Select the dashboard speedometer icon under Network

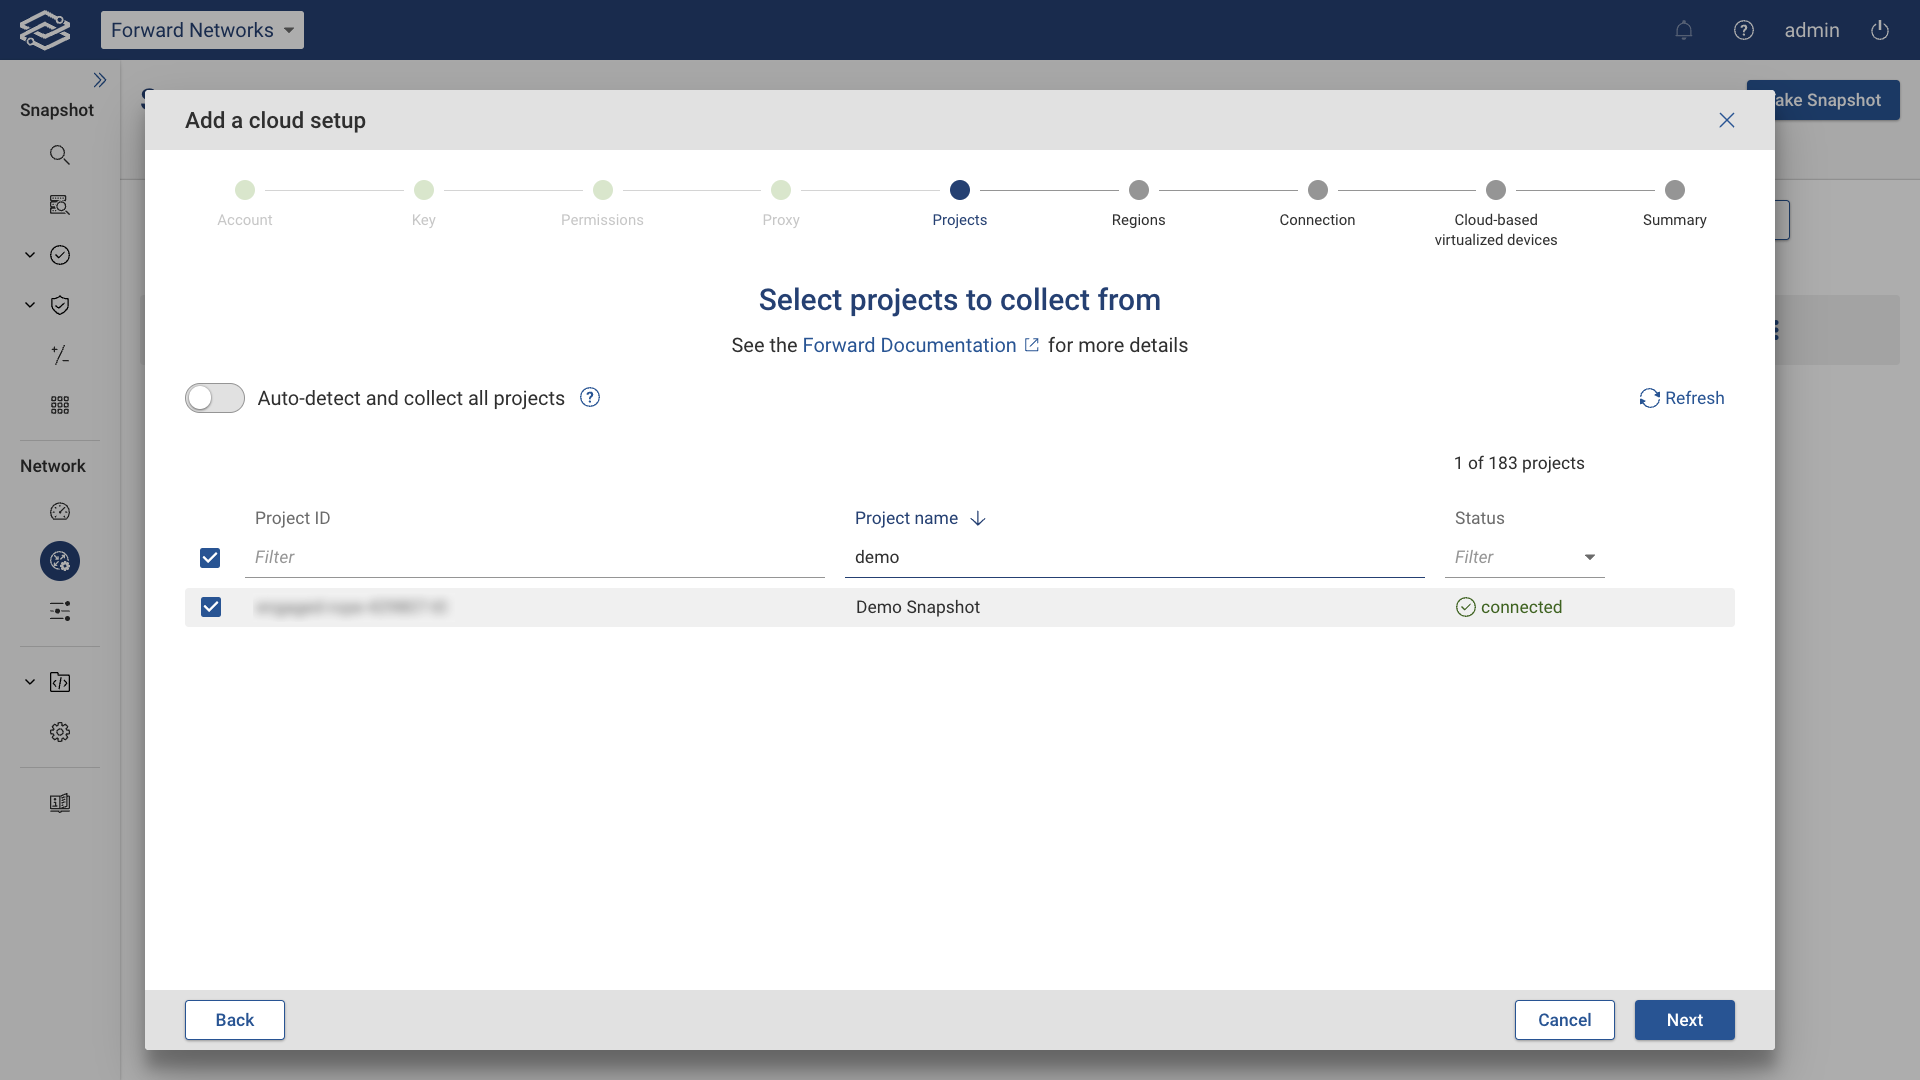click(60, 511)
